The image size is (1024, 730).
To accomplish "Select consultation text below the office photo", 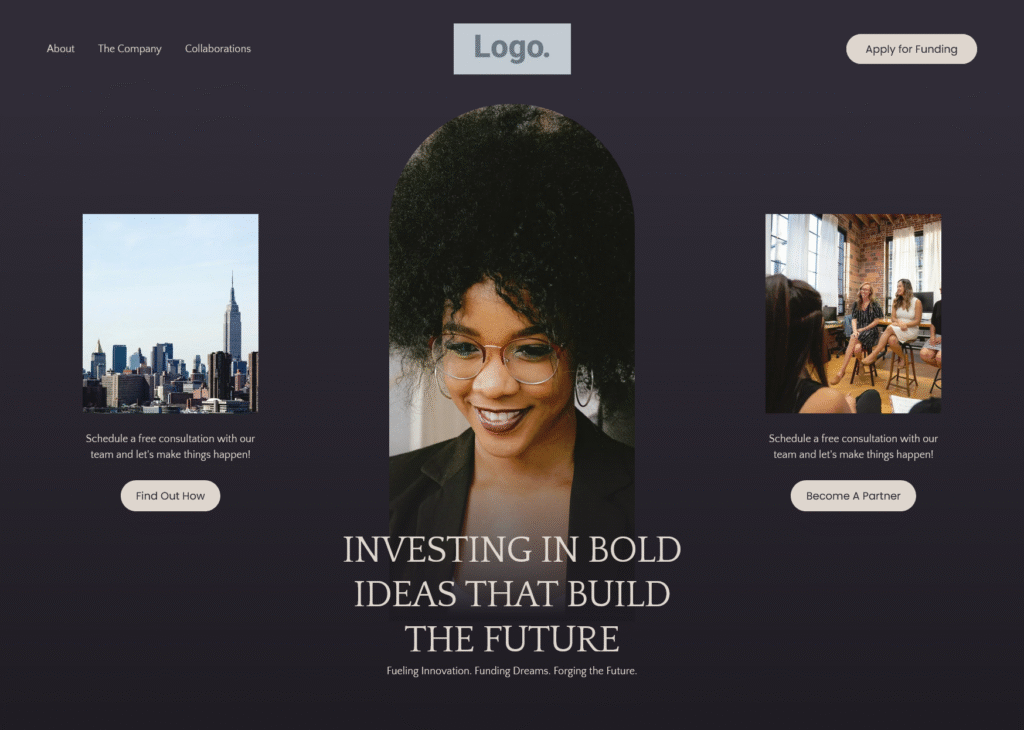I will pos(853,446).
